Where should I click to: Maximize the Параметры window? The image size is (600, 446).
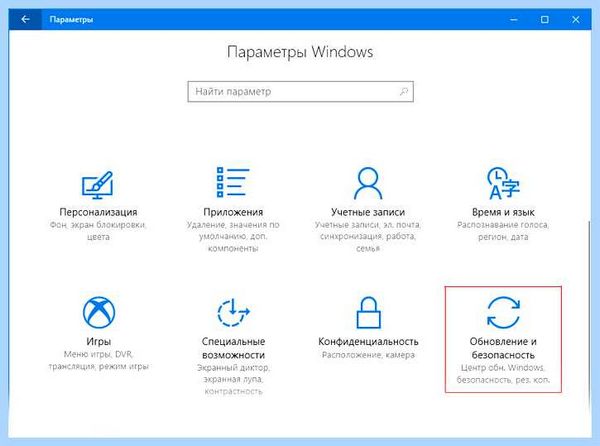pyautogui.click(x=545, y=19)
